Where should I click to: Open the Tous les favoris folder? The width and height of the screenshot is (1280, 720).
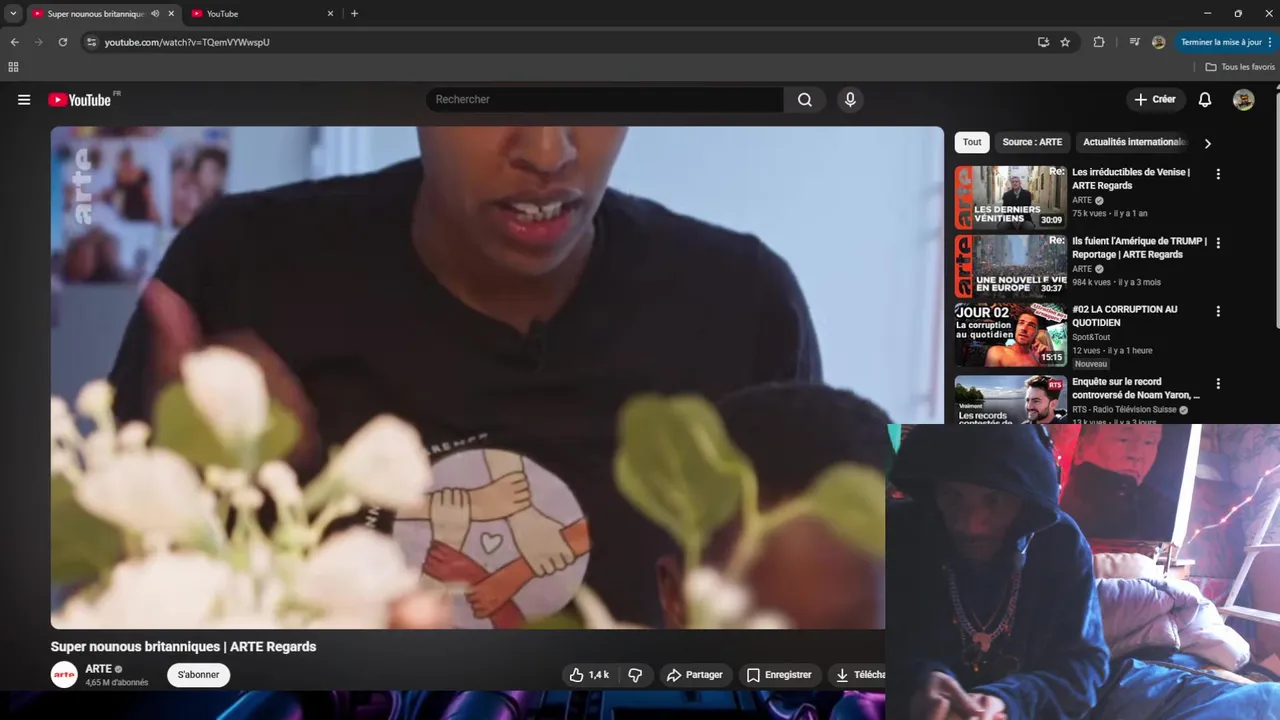pos(1240,67)
